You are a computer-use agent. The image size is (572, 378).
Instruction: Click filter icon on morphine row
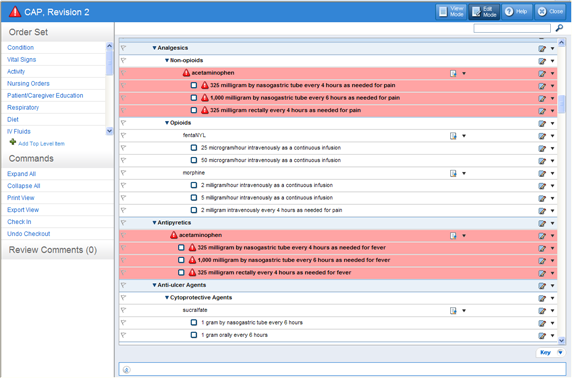[123, 173]
